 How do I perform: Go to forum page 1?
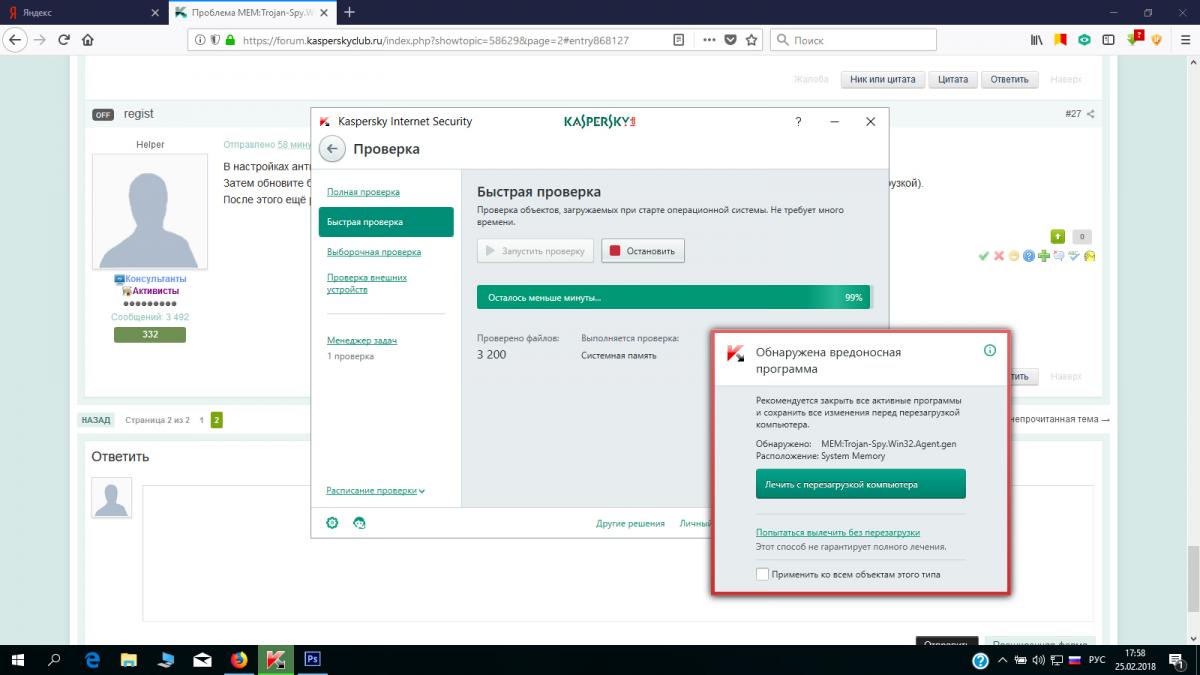[201, 420]
